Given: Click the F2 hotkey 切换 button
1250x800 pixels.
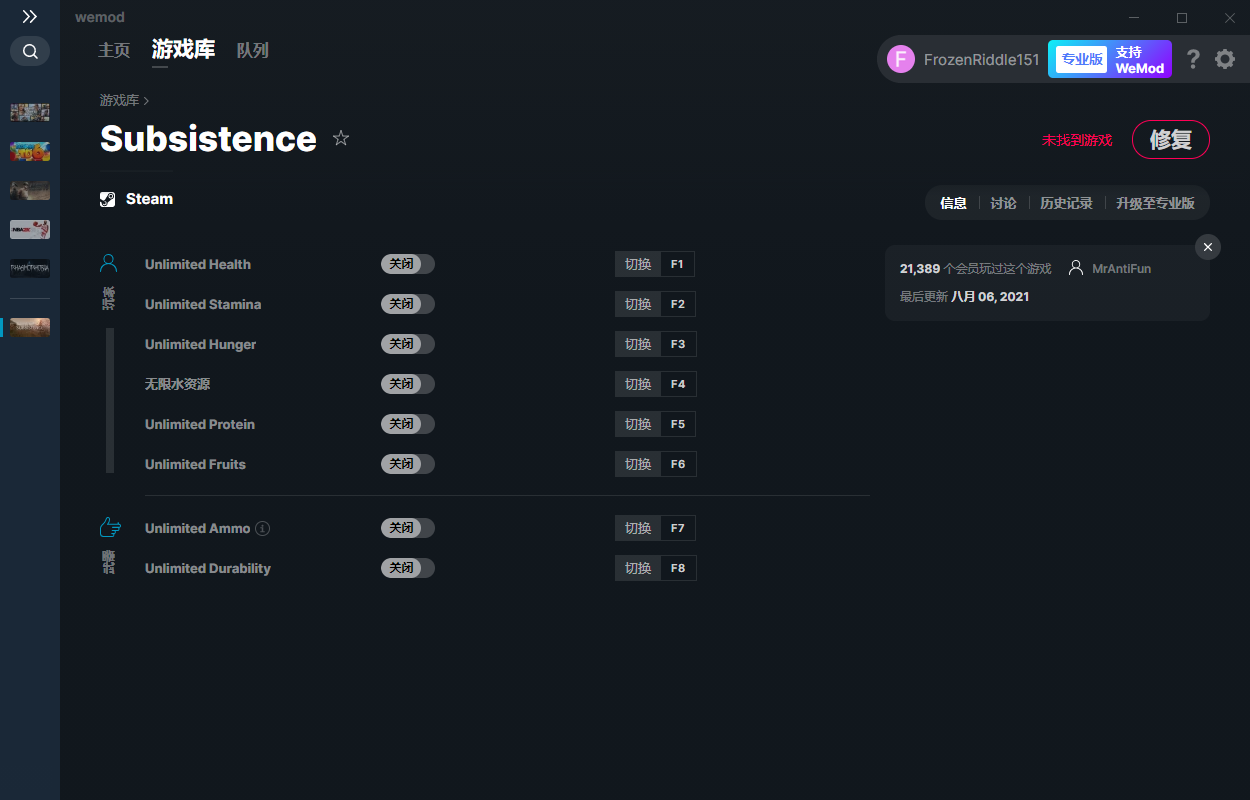Looking at the screenshot, I should tap(655, 304).
